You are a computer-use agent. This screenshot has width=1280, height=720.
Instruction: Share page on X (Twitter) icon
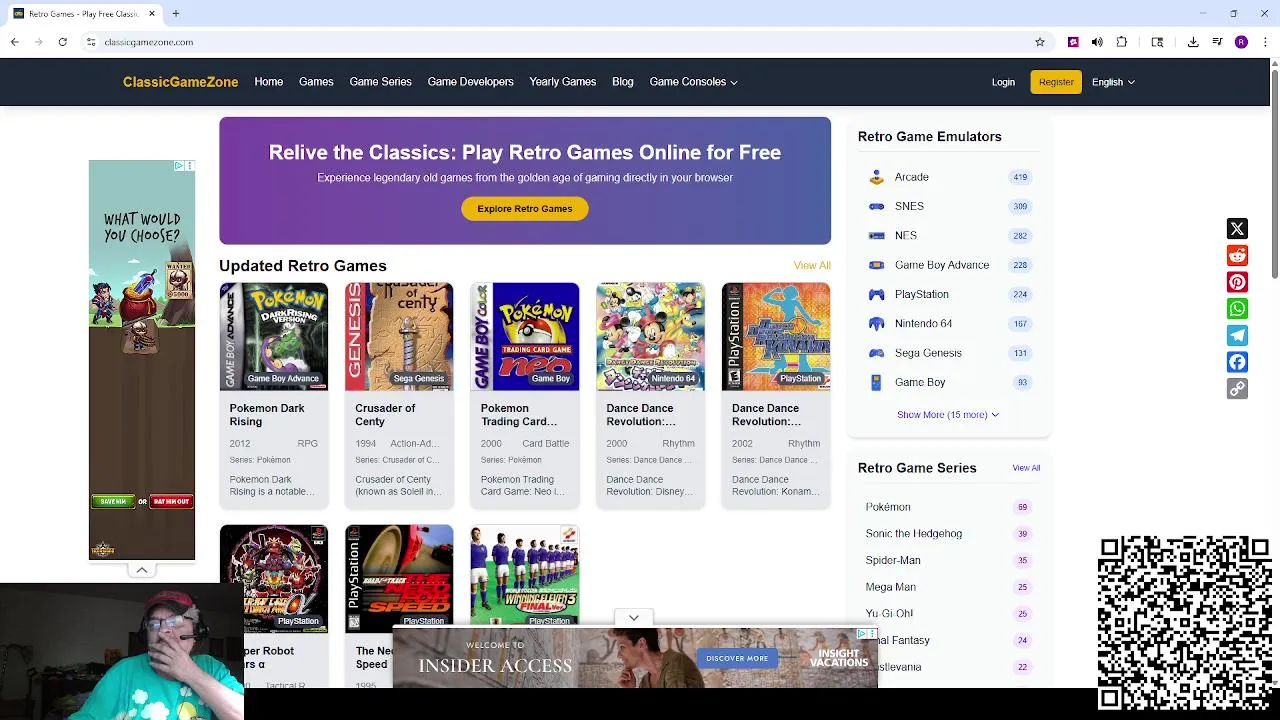[1237, 229]
